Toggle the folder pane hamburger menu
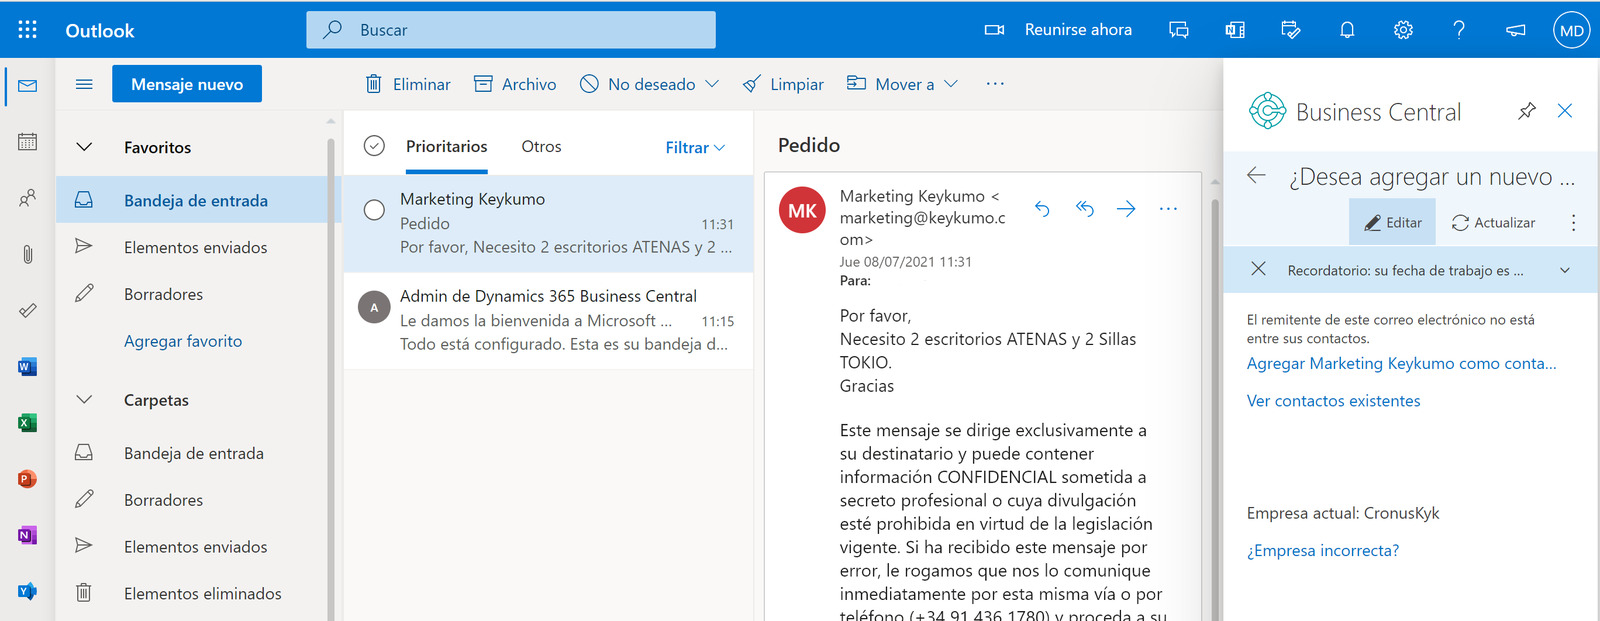Image resolution: width=1600 pixels, height=621 pixels. tap(84, 84)
